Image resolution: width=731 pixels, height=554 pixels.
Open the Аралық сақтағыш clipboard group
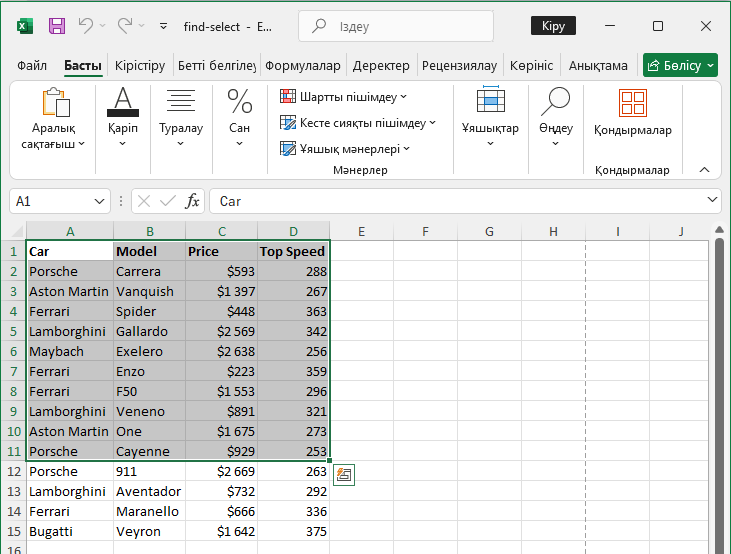point(54,119)
